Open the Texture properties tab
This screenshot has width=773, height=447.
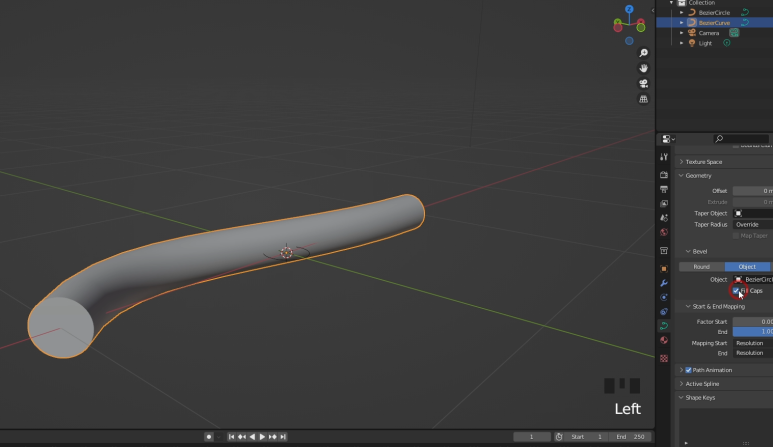pyautogui.click(x=664, y=358)
